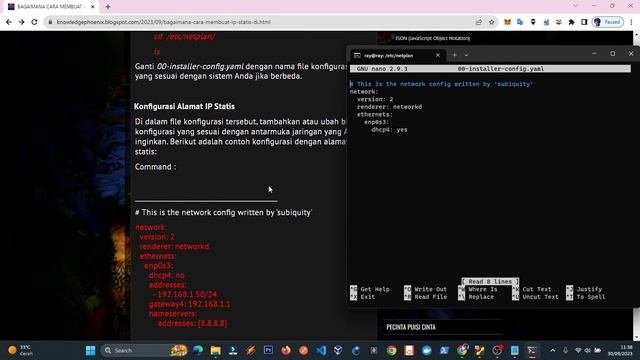The height and width of the screenshot is (360, 640).
Task: Open the clock and date panel
Action: pyautogui.click(x=620, y=350)
